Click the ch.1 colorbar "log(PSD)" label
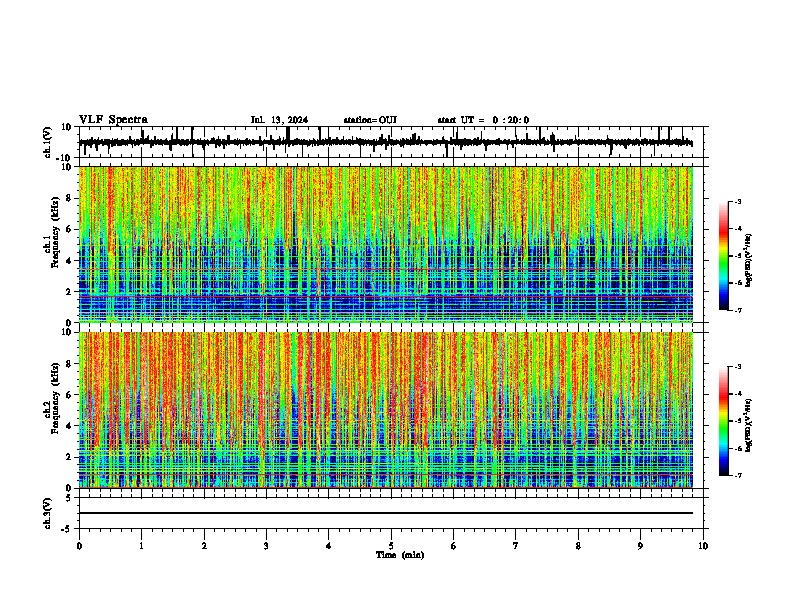Screen dimensions: 792x612 point(748,261)
